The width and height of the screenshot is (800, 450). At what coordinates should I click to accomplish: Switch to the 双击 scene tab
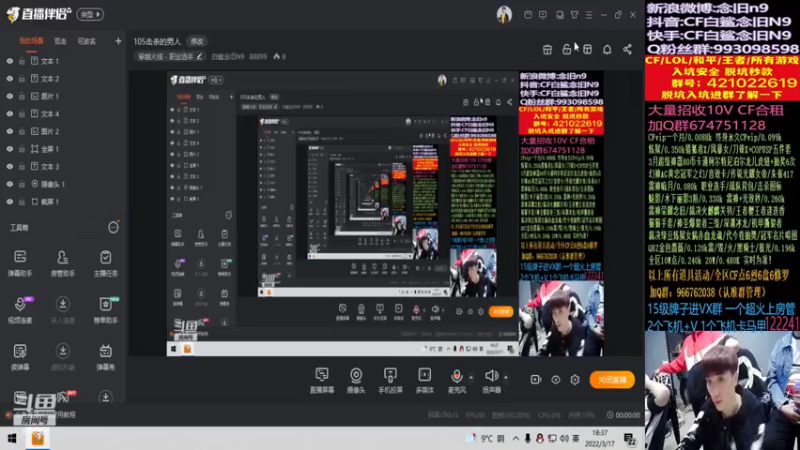pos(60,41)
